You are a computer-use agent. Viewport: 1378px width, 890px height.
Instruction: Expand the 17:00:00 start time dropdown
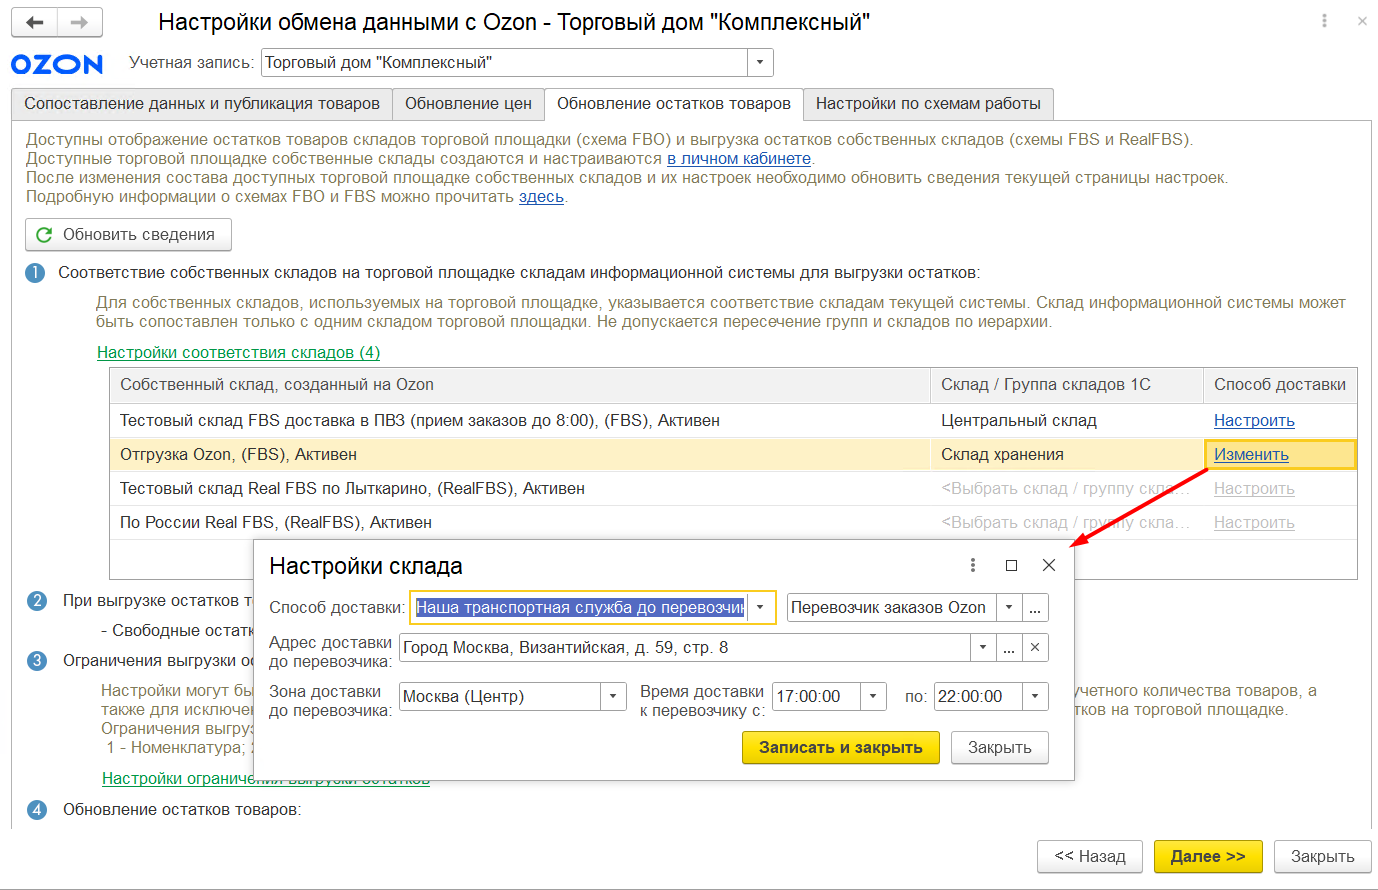click(x=873, y=697)
